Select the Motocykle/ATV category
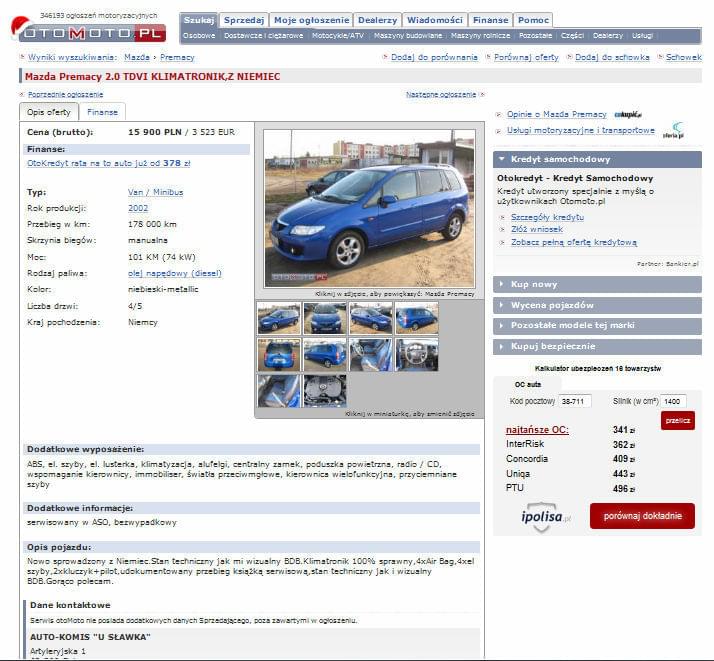The height and width of the screenshot is (661, 714). [338, 36]
